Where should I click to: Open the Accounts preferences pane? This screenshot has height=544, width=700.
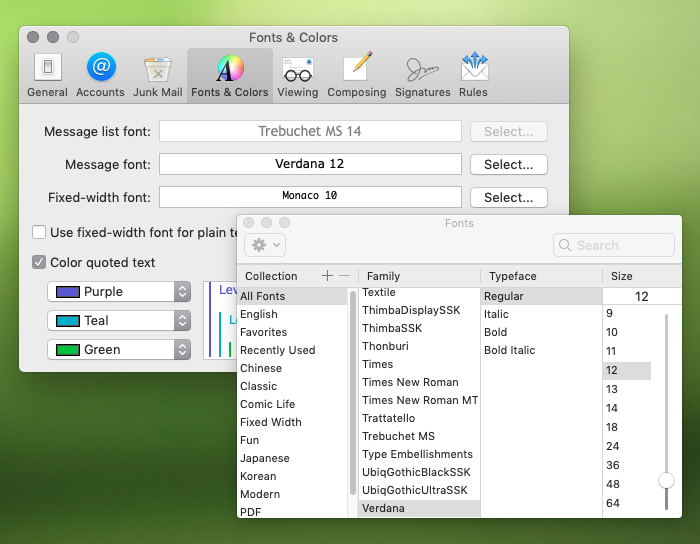pos(101,76)
